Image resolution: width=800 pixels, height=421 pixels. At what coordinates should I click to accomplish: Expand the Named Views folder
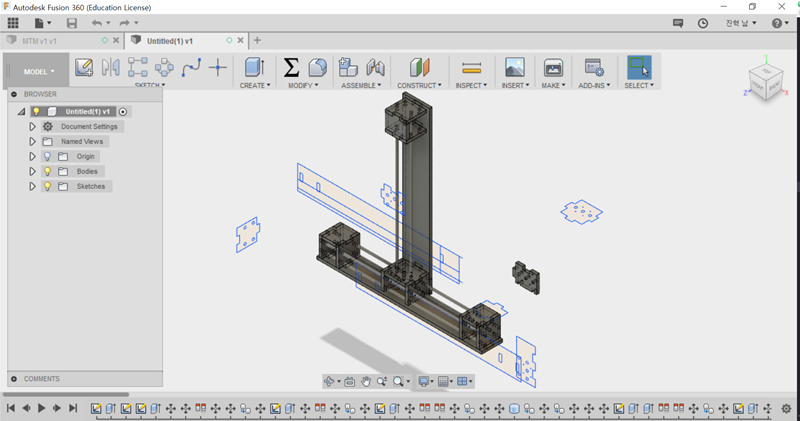point(32,141)
